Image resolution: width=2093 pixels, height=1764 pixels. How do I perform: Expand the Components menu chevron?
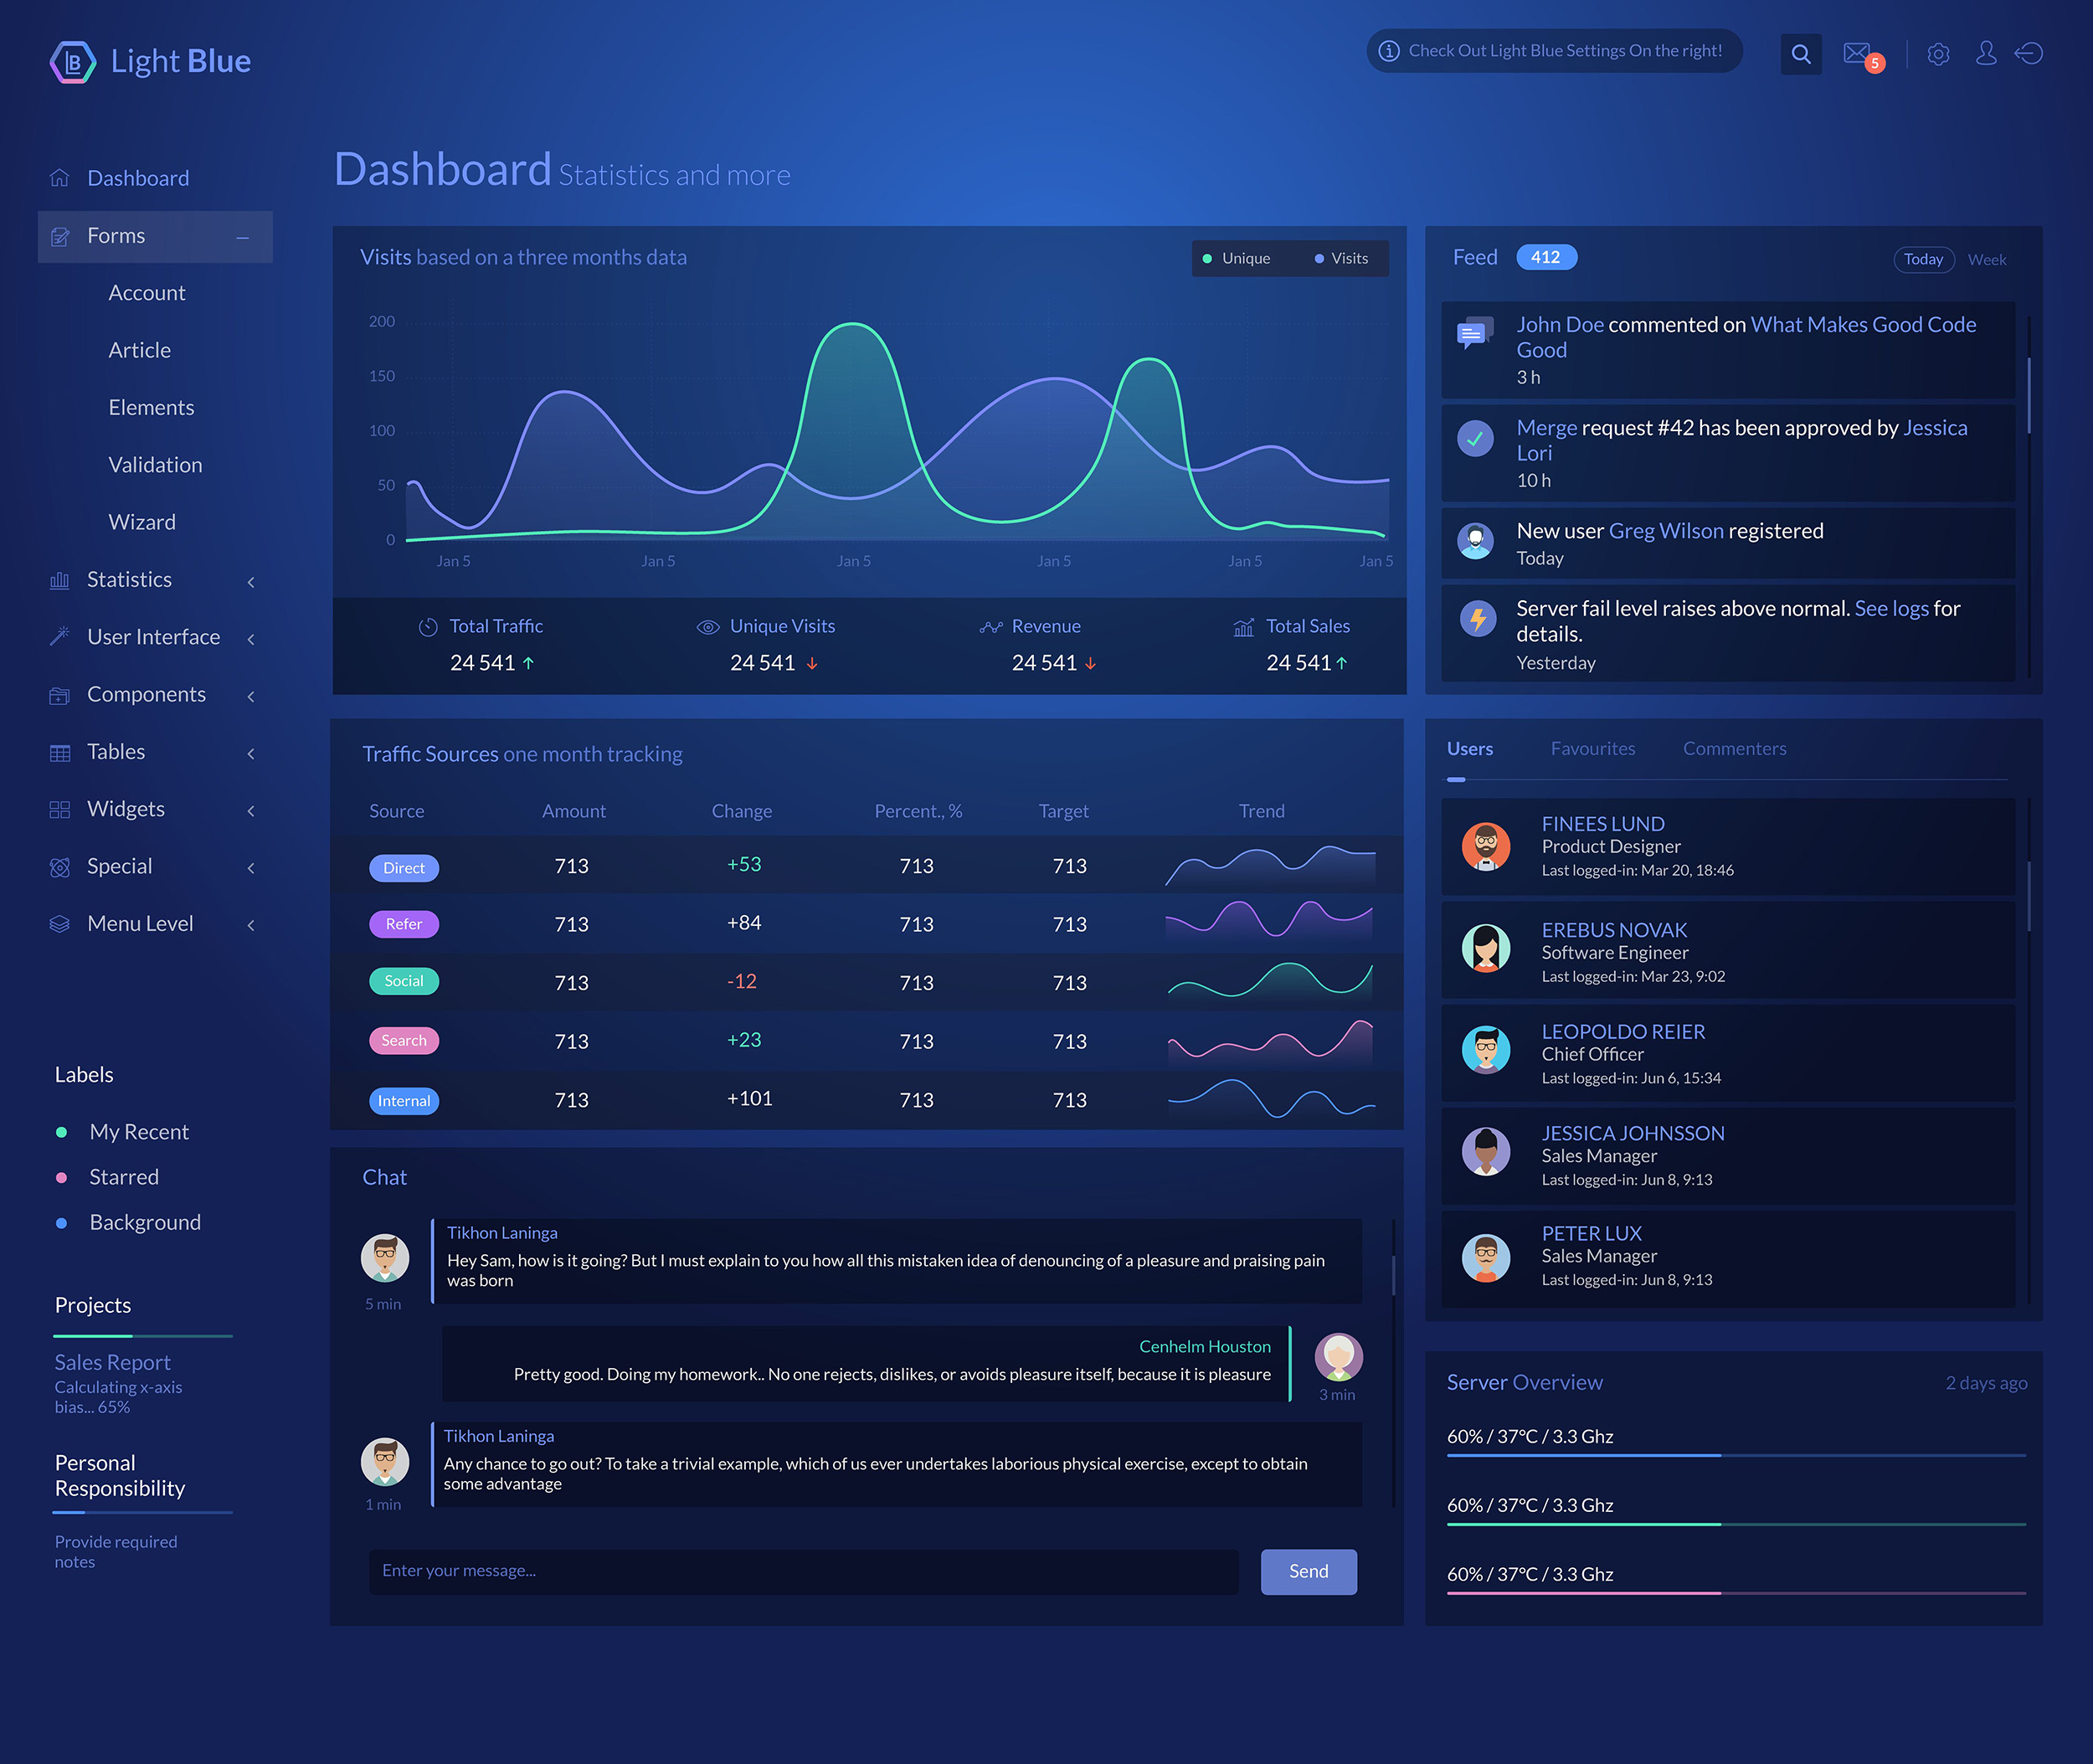tap(251, 696)
